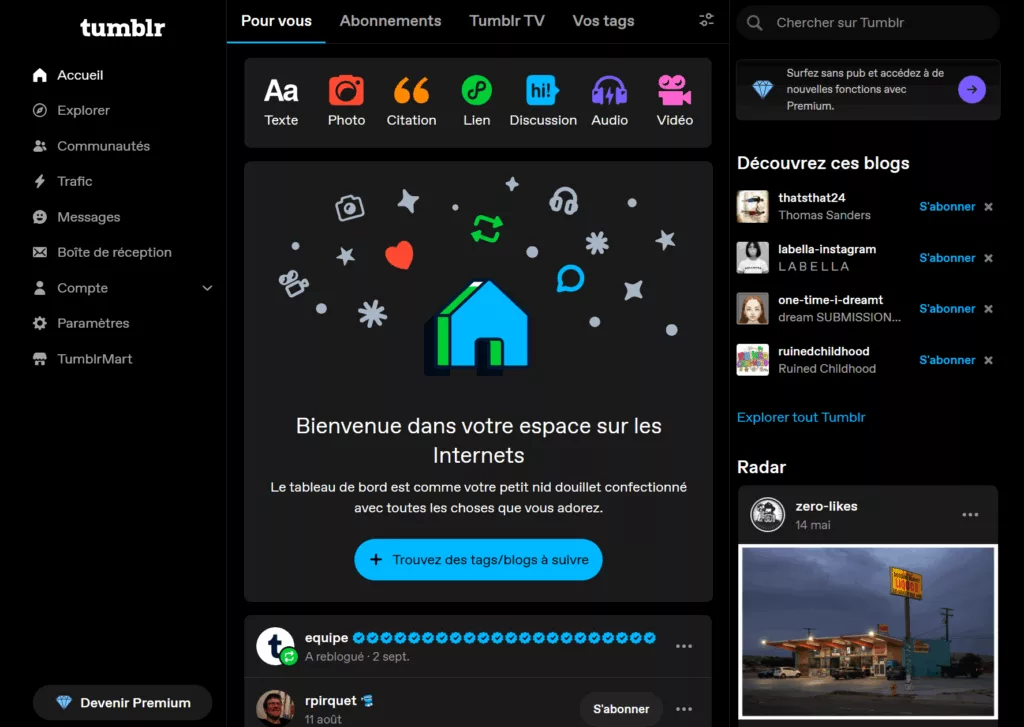Subscribe to thatsthat24 blog

pos(947,206)
